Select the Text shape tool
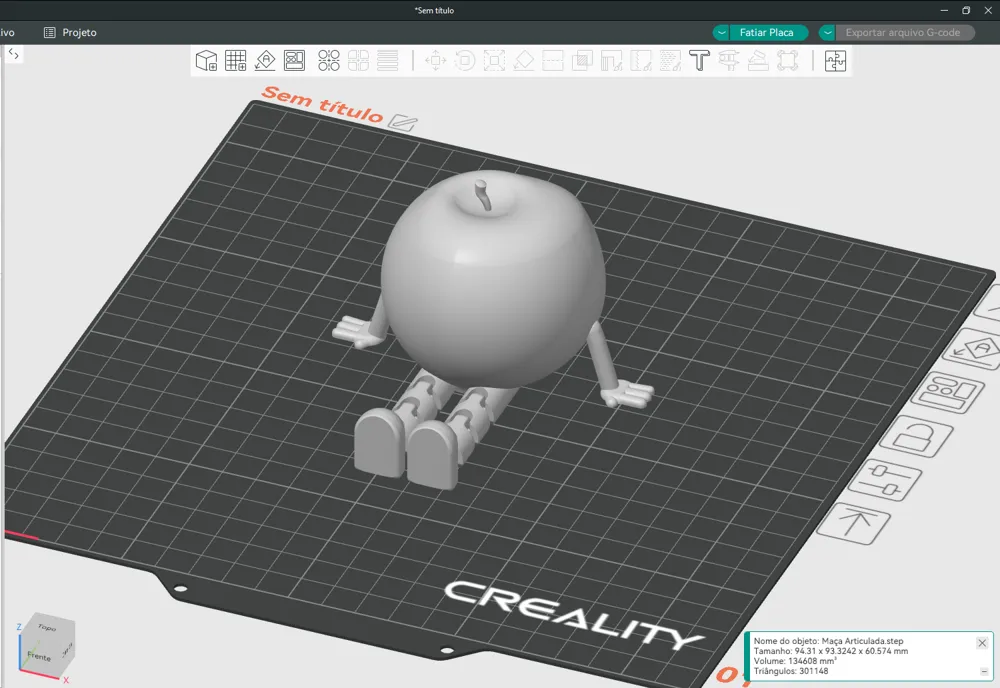Image resolution: width=1000 pixels, height=688 pixels. pos(700,61)
